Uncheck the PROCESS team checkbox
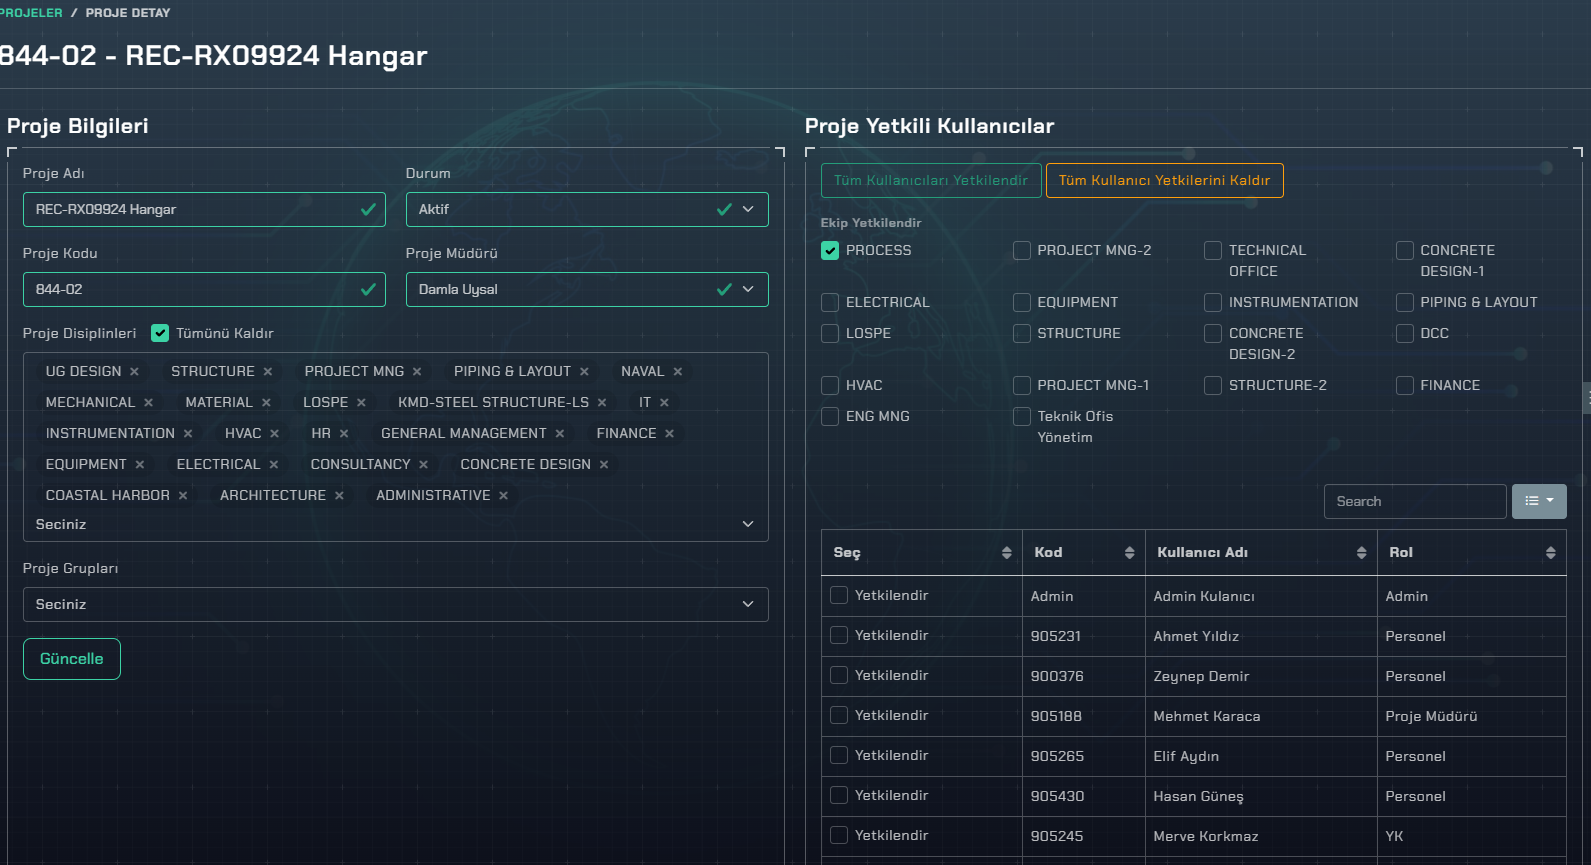1591x865 pixels. coord(830,251)
